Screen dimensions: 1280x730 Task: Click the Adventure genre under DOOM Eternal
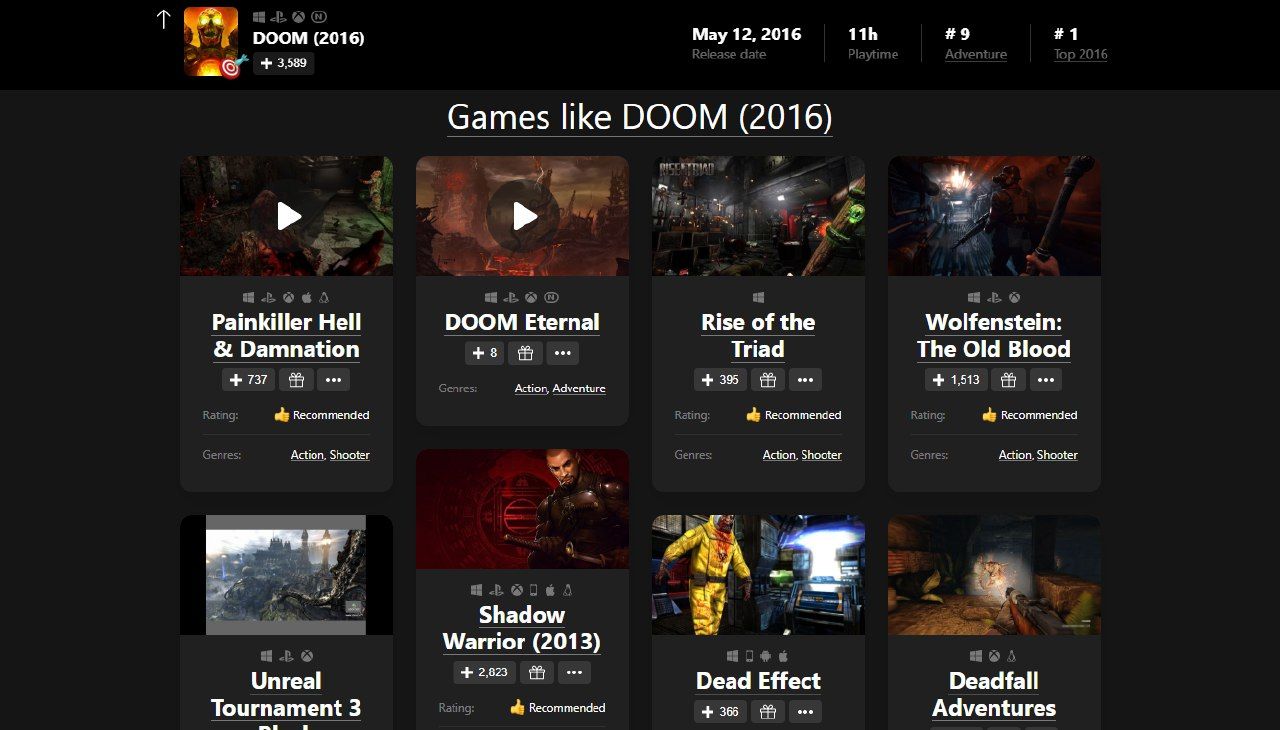pos(579,388)
